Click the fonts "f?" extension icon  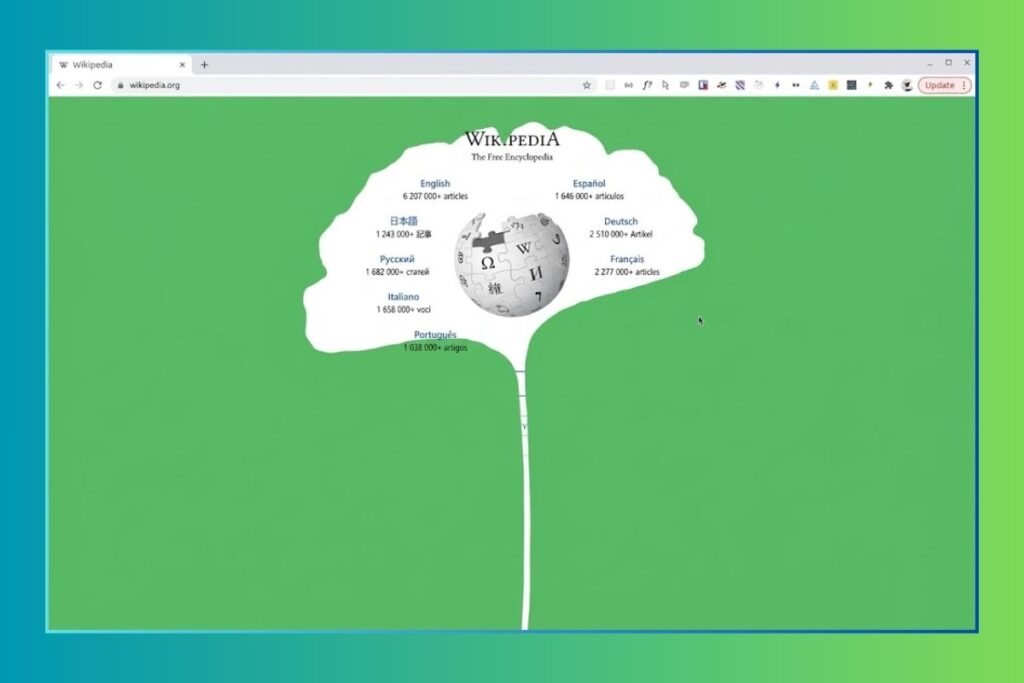click(647, 86)
